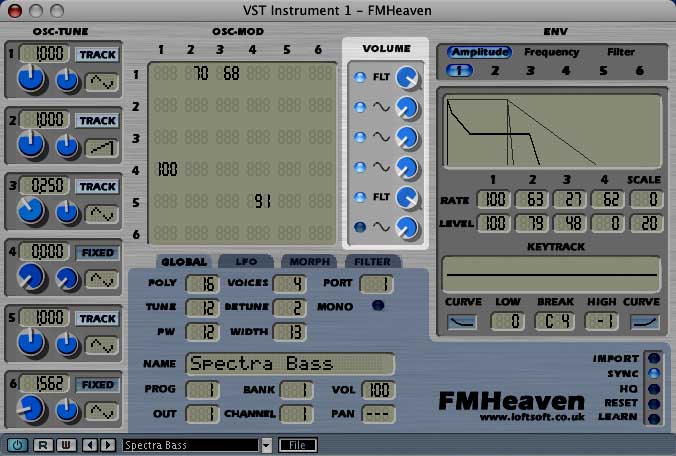
Task: Click the POLY value field
Action: (x=202, y=284)
